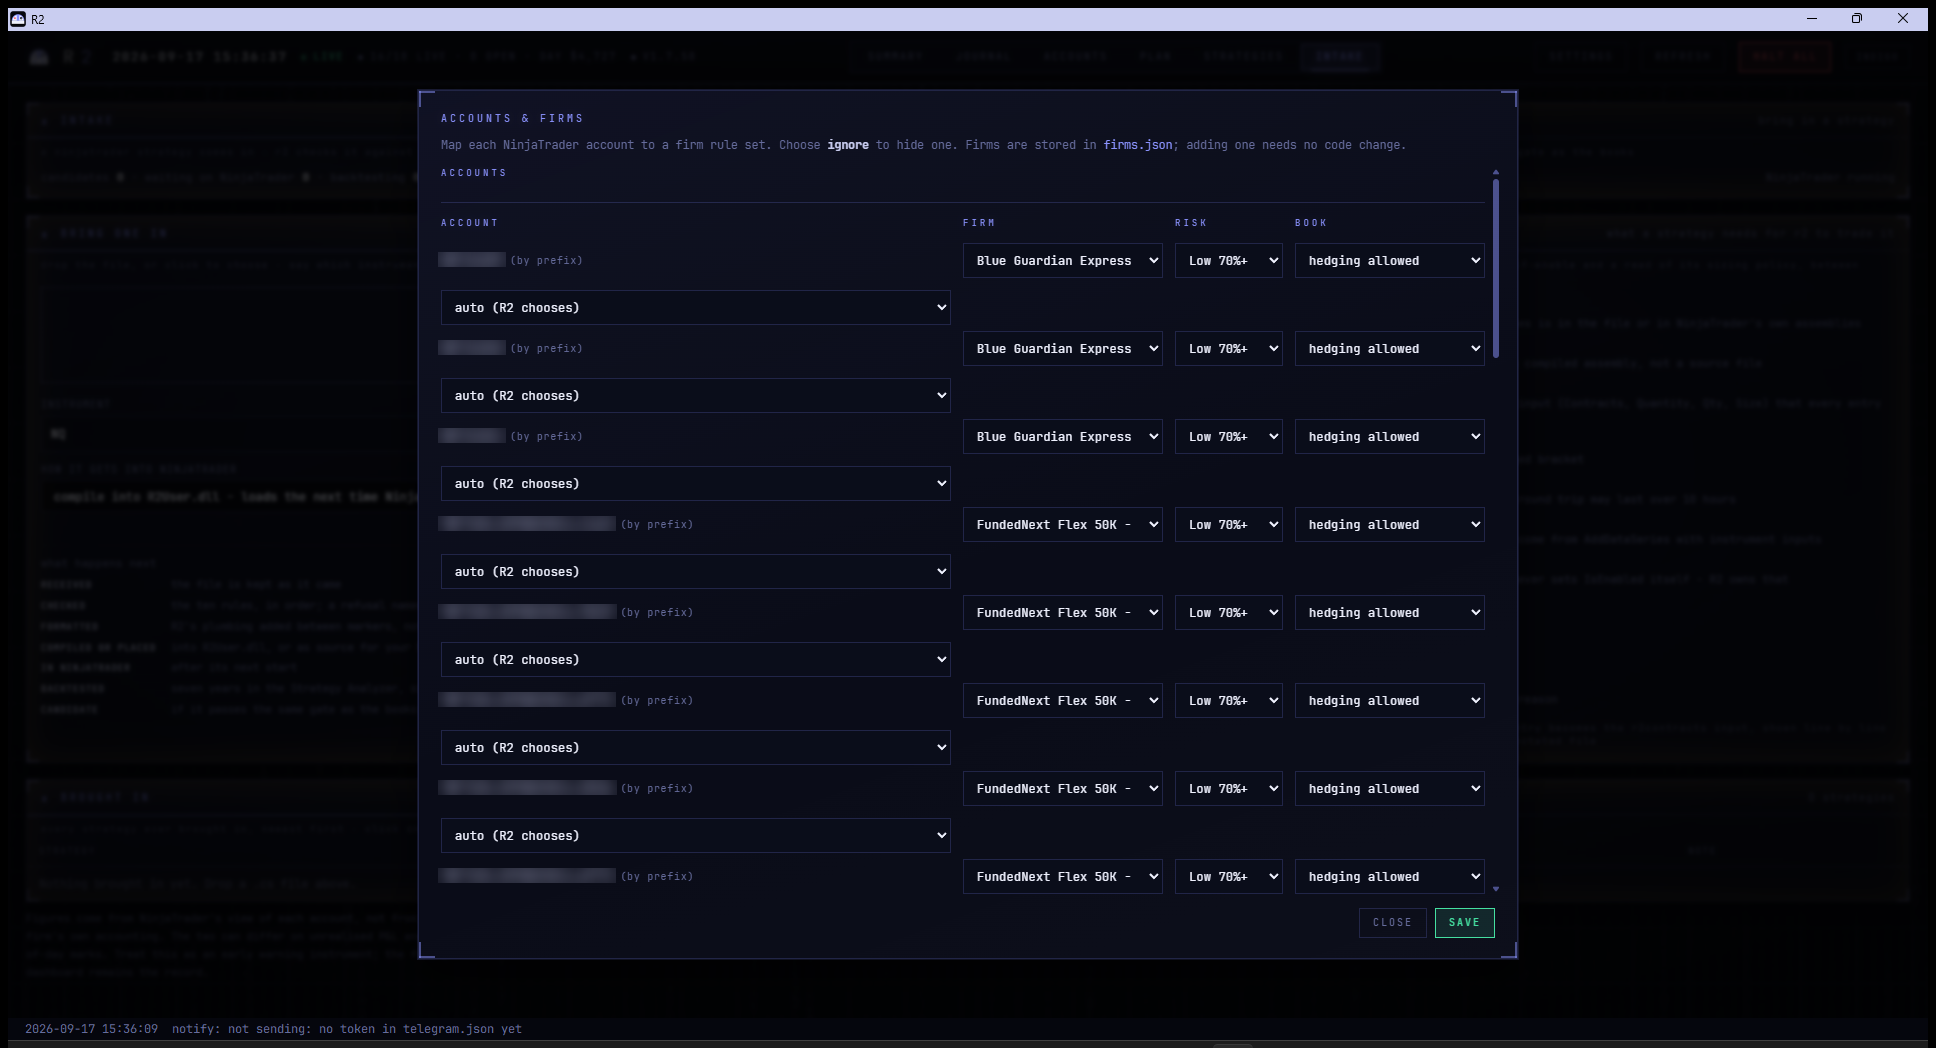Viewport: 1936px width, 1048px height.
Task: Click the CLOSE button in the dialog
Action: pos(1392,922)
